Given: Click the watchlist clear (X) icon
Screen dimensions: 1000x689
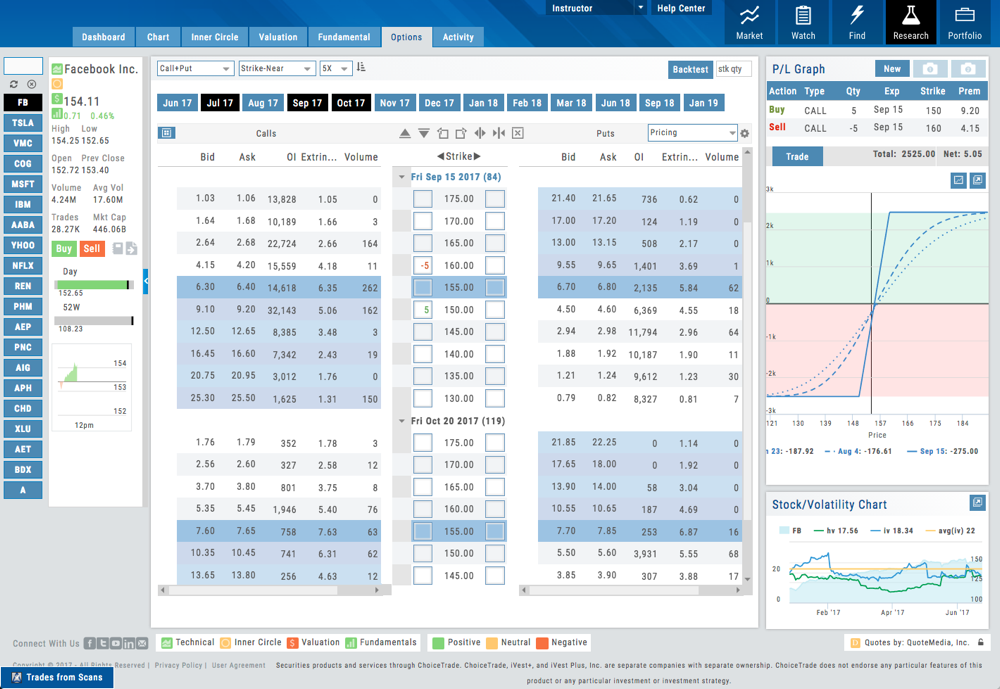Looking at the screenshot, I should 31,84.
